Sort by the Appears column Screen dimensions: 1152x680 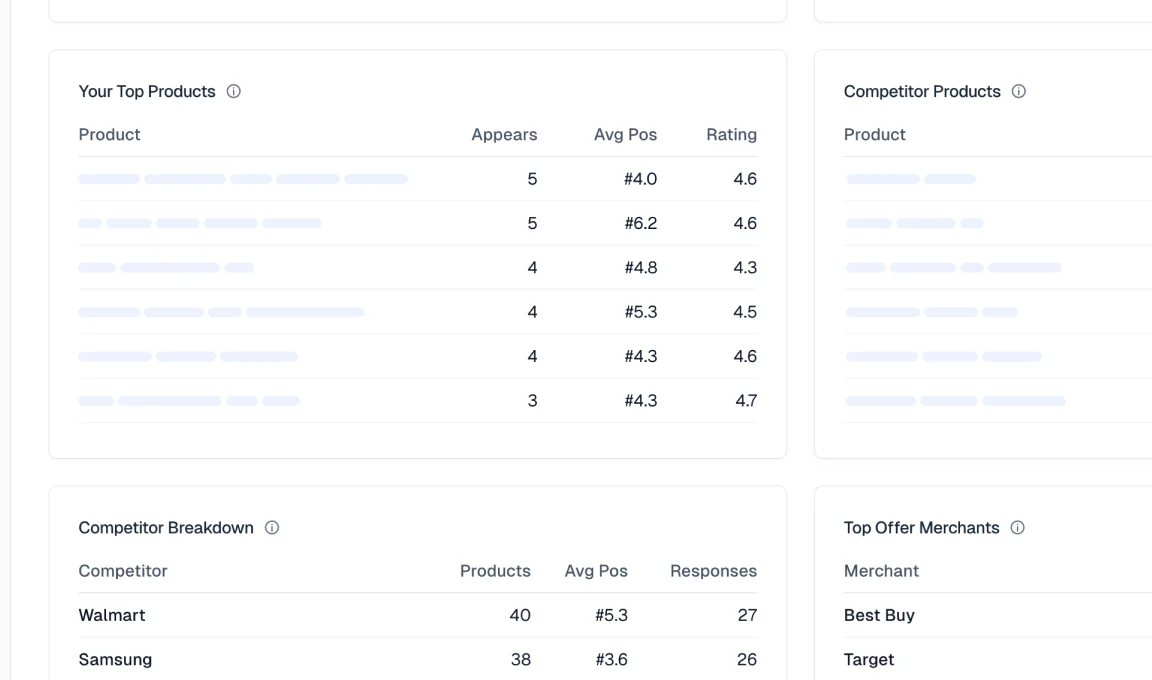pyautogui.click(x=504, y=134)
